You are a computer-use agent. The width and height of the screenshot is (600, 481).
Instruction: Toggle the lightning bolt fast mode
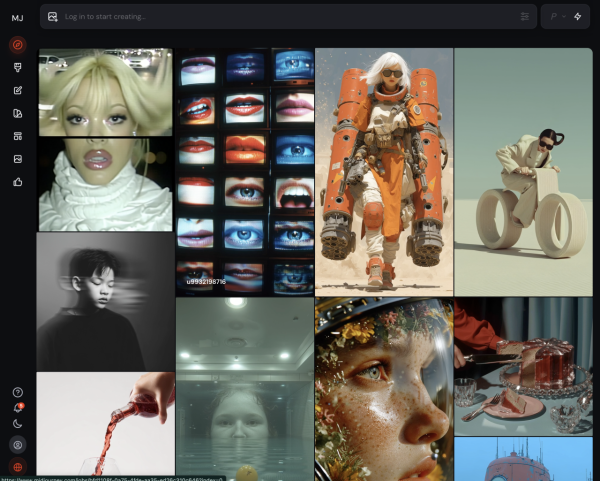pyautogui.click(x=577, y=16)
